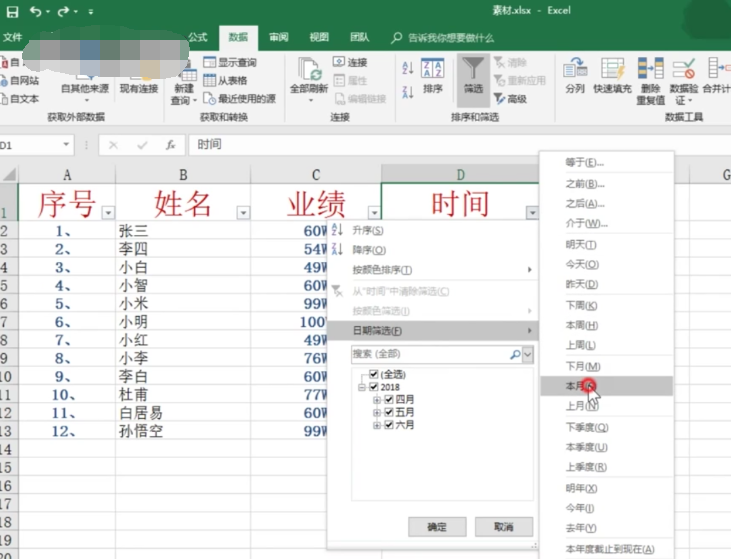Image resolution: width=731 pixels, height=559 pixels.
Task: Click the 新建查询 (New Query) icon
Action: click(x=185, y=70)
